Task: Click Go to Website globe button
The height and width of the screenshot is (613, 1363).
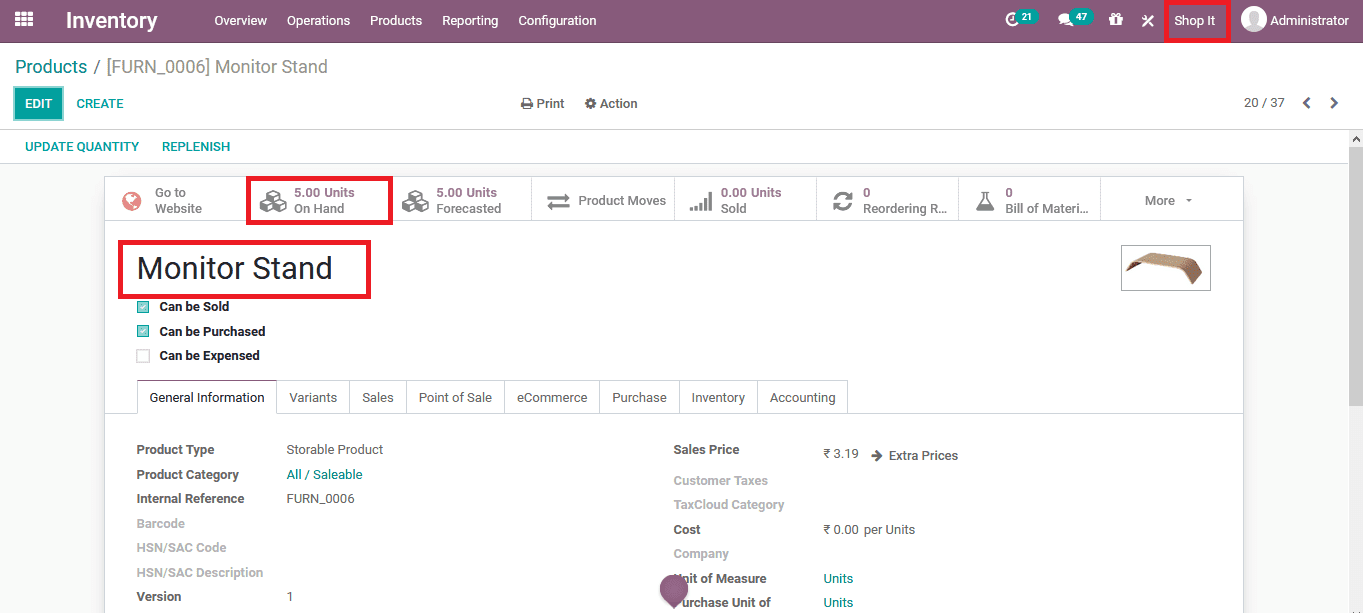Action: point(176,200)
